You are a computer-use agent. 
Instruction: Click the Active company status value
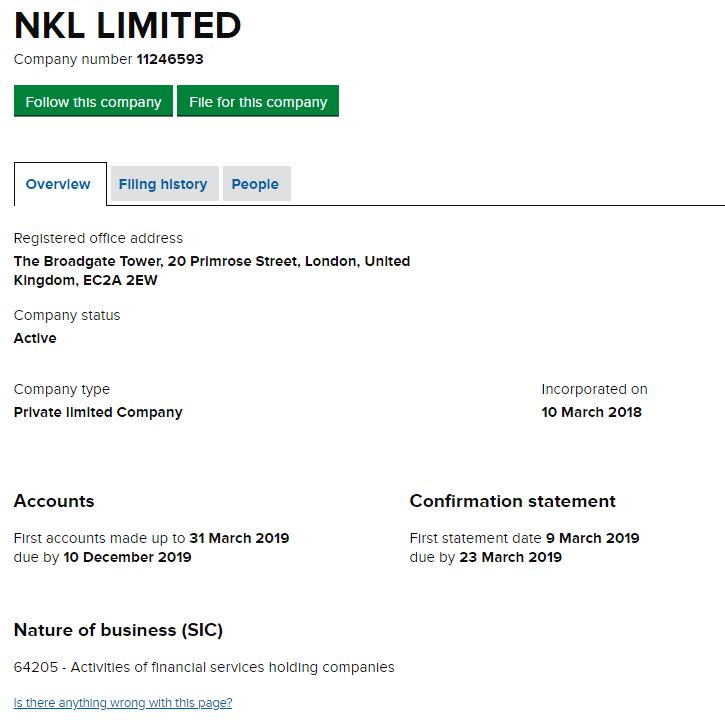pyautogui.click(x=35, y=338)
